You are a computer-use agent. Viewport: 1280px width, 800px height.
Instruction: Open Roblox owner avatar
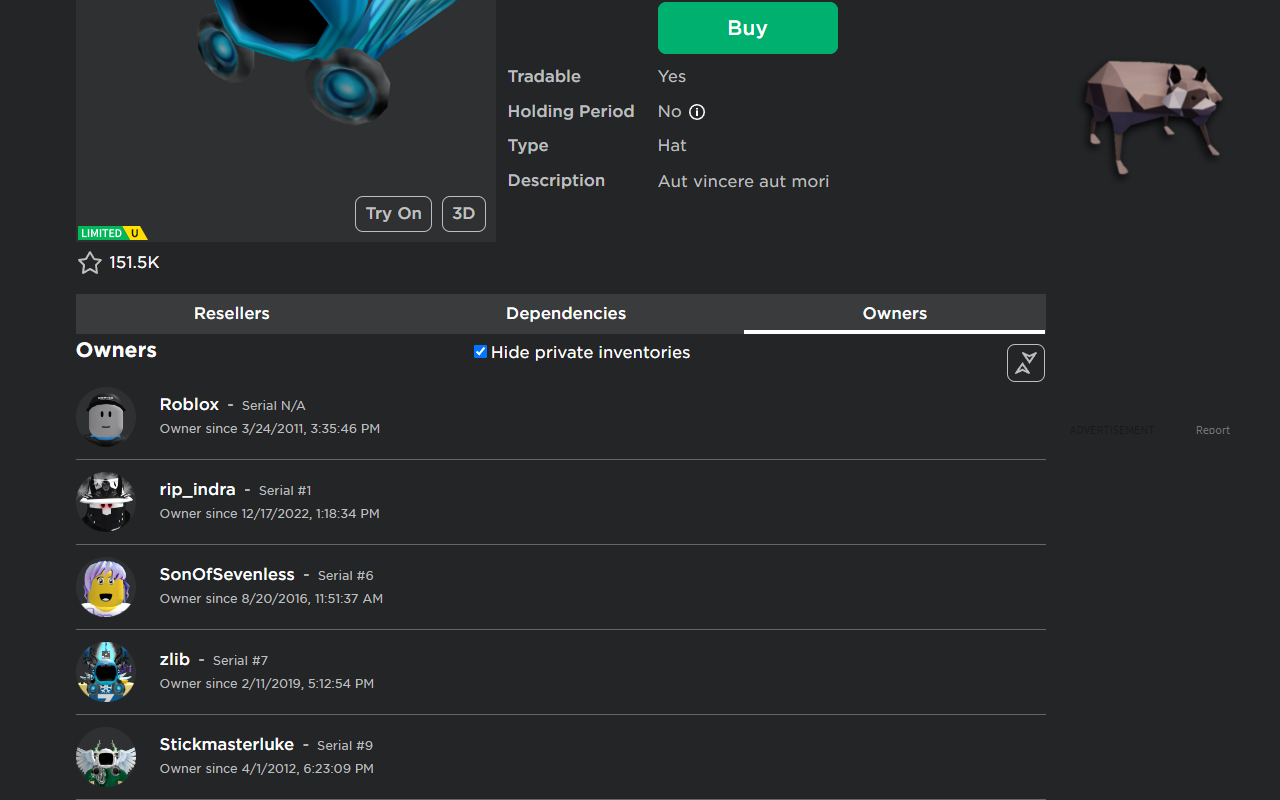(106, 417)
